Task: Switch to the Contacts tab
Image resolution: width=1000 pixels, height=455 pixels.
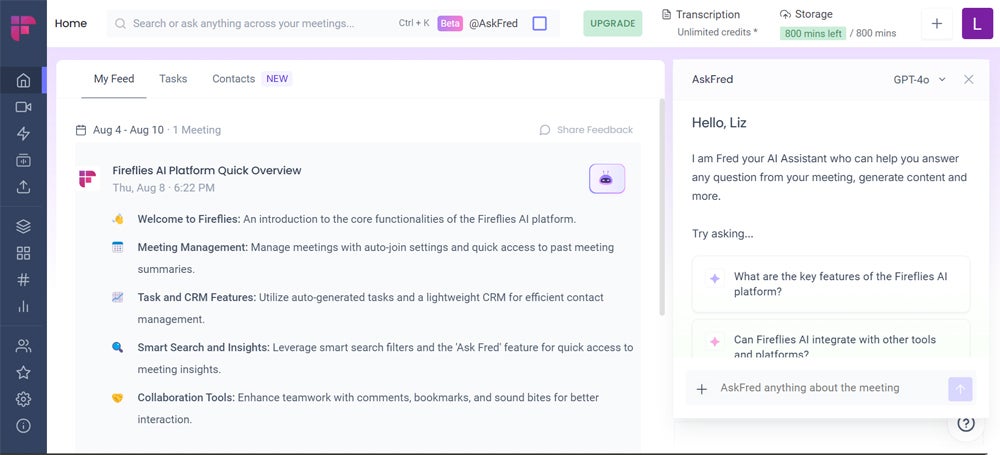Action: tap(233, 79)
